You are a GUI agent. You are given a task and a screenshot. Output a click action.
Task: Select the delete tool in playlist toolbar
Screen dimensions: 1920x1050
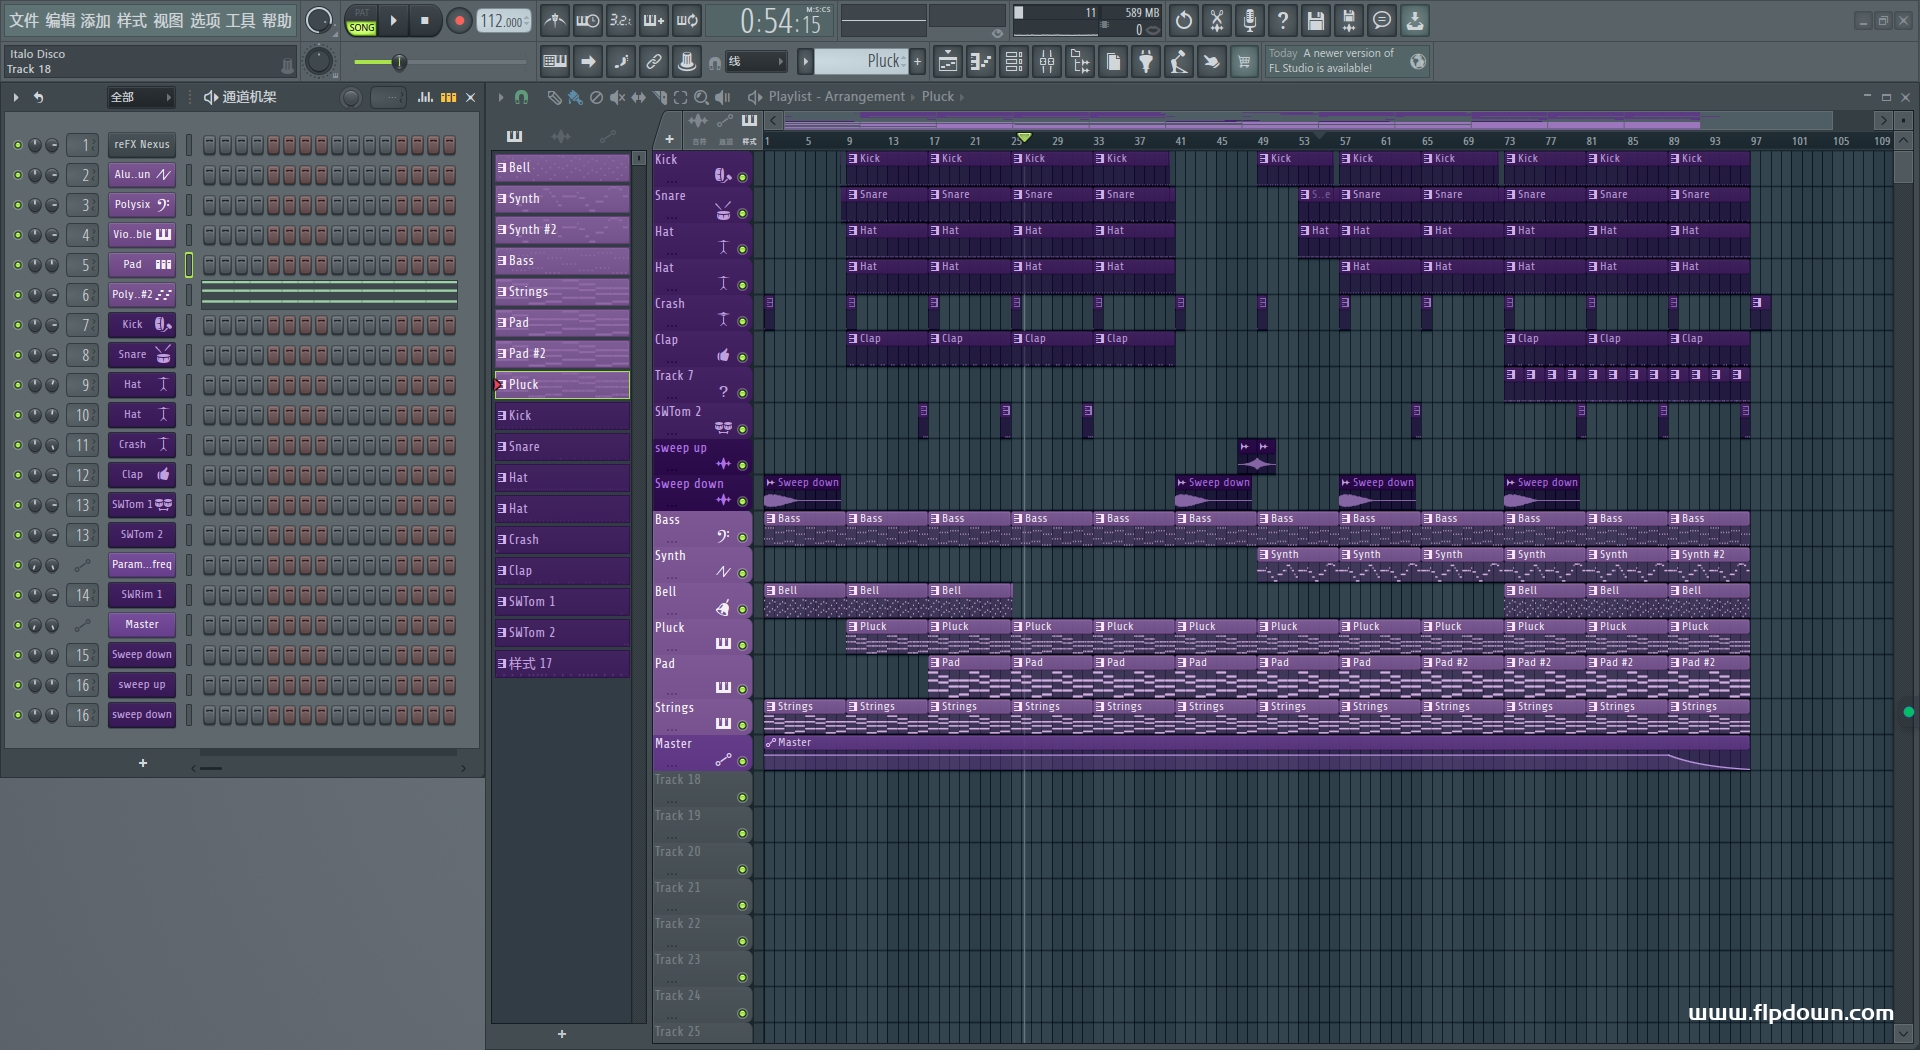(x=596, y=97)
